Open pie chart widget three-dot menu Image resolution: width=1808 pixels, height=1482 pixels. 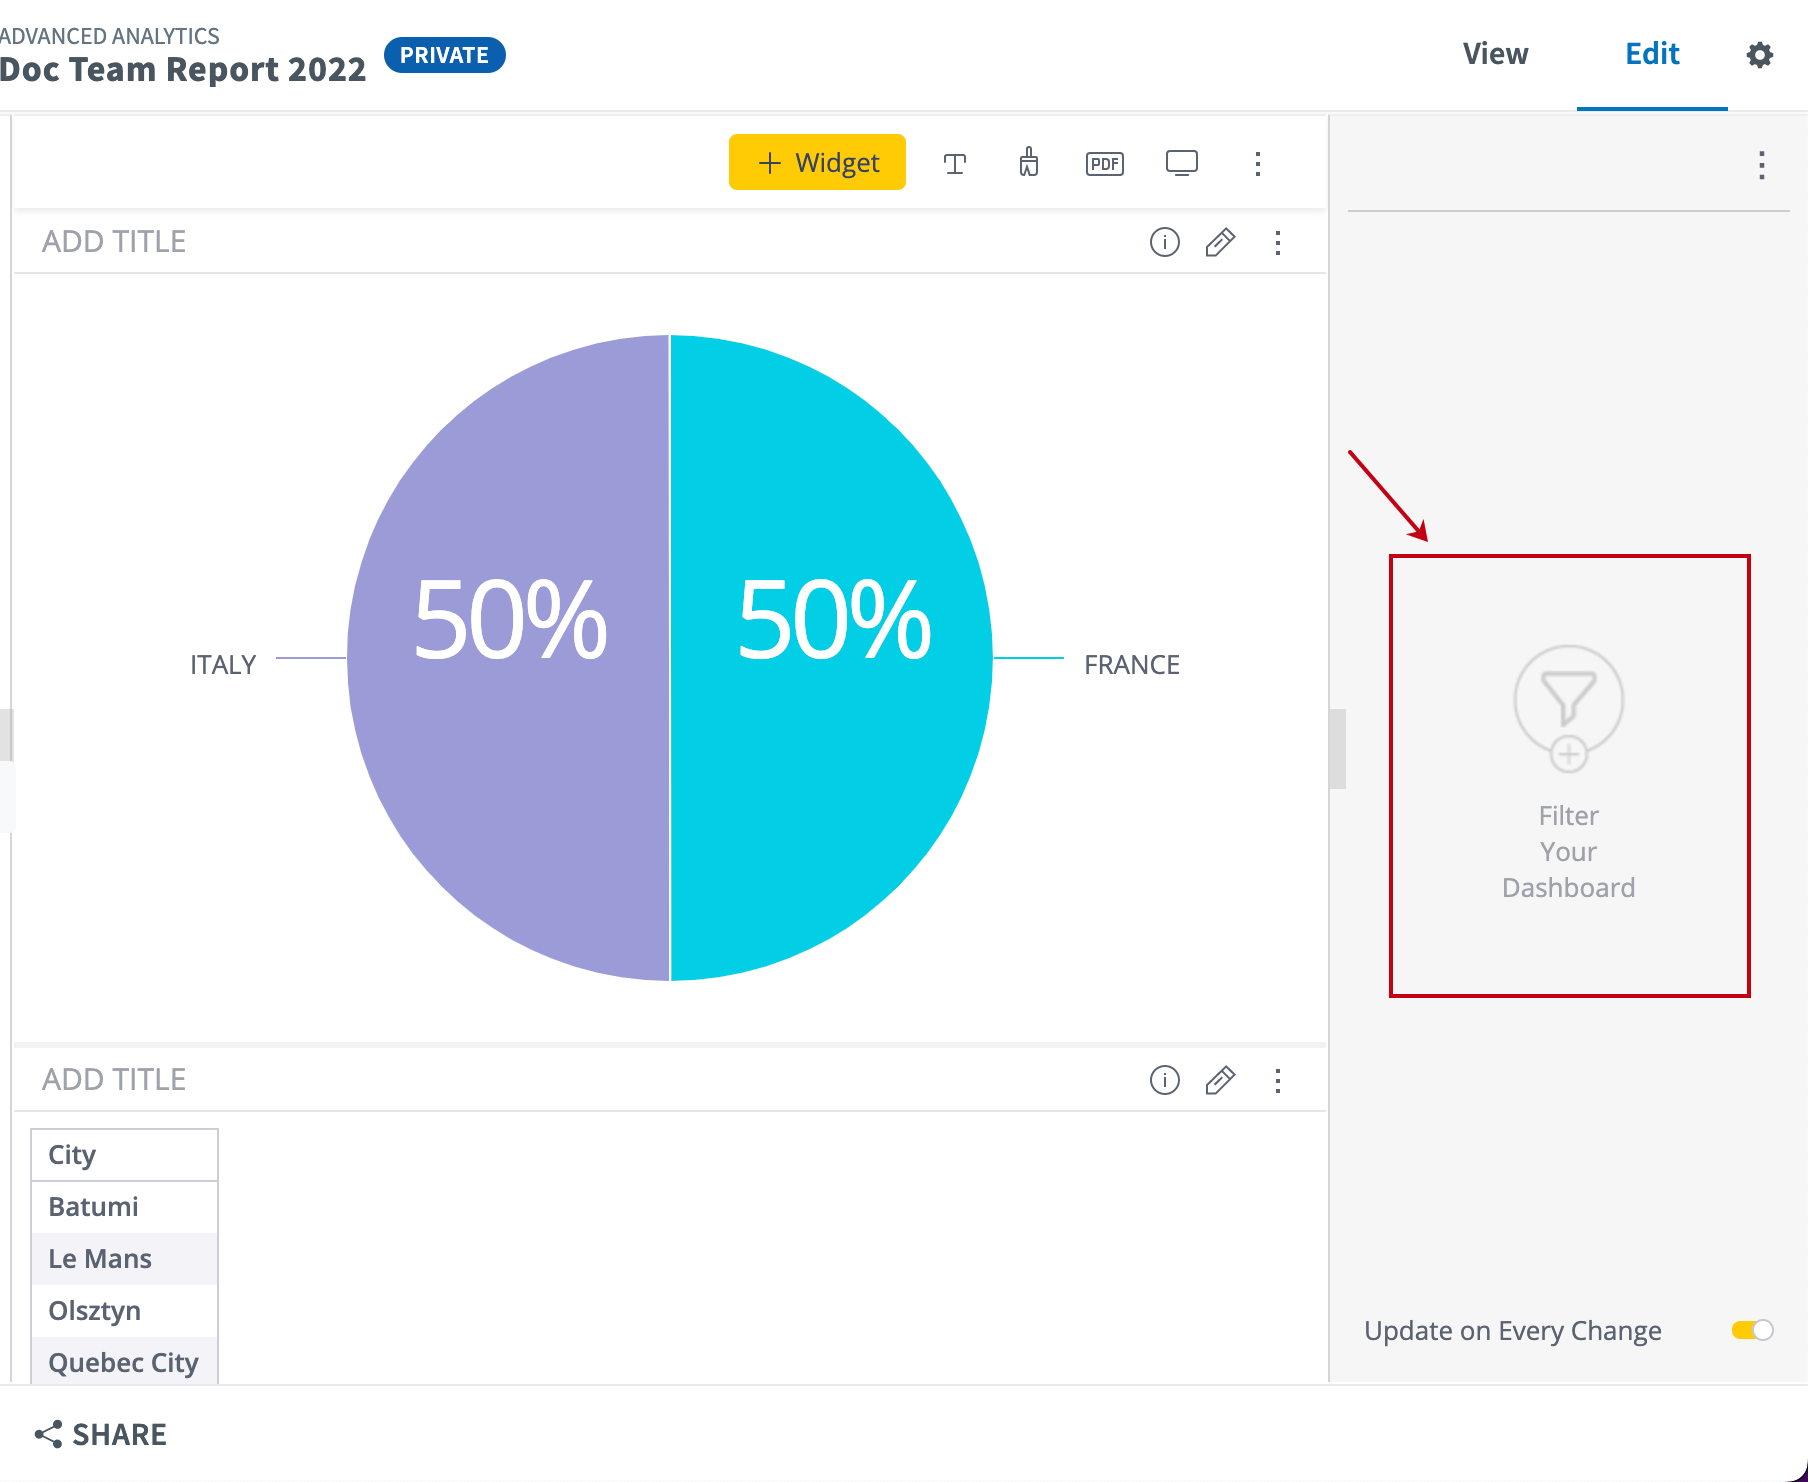[x=1277, y=242]
